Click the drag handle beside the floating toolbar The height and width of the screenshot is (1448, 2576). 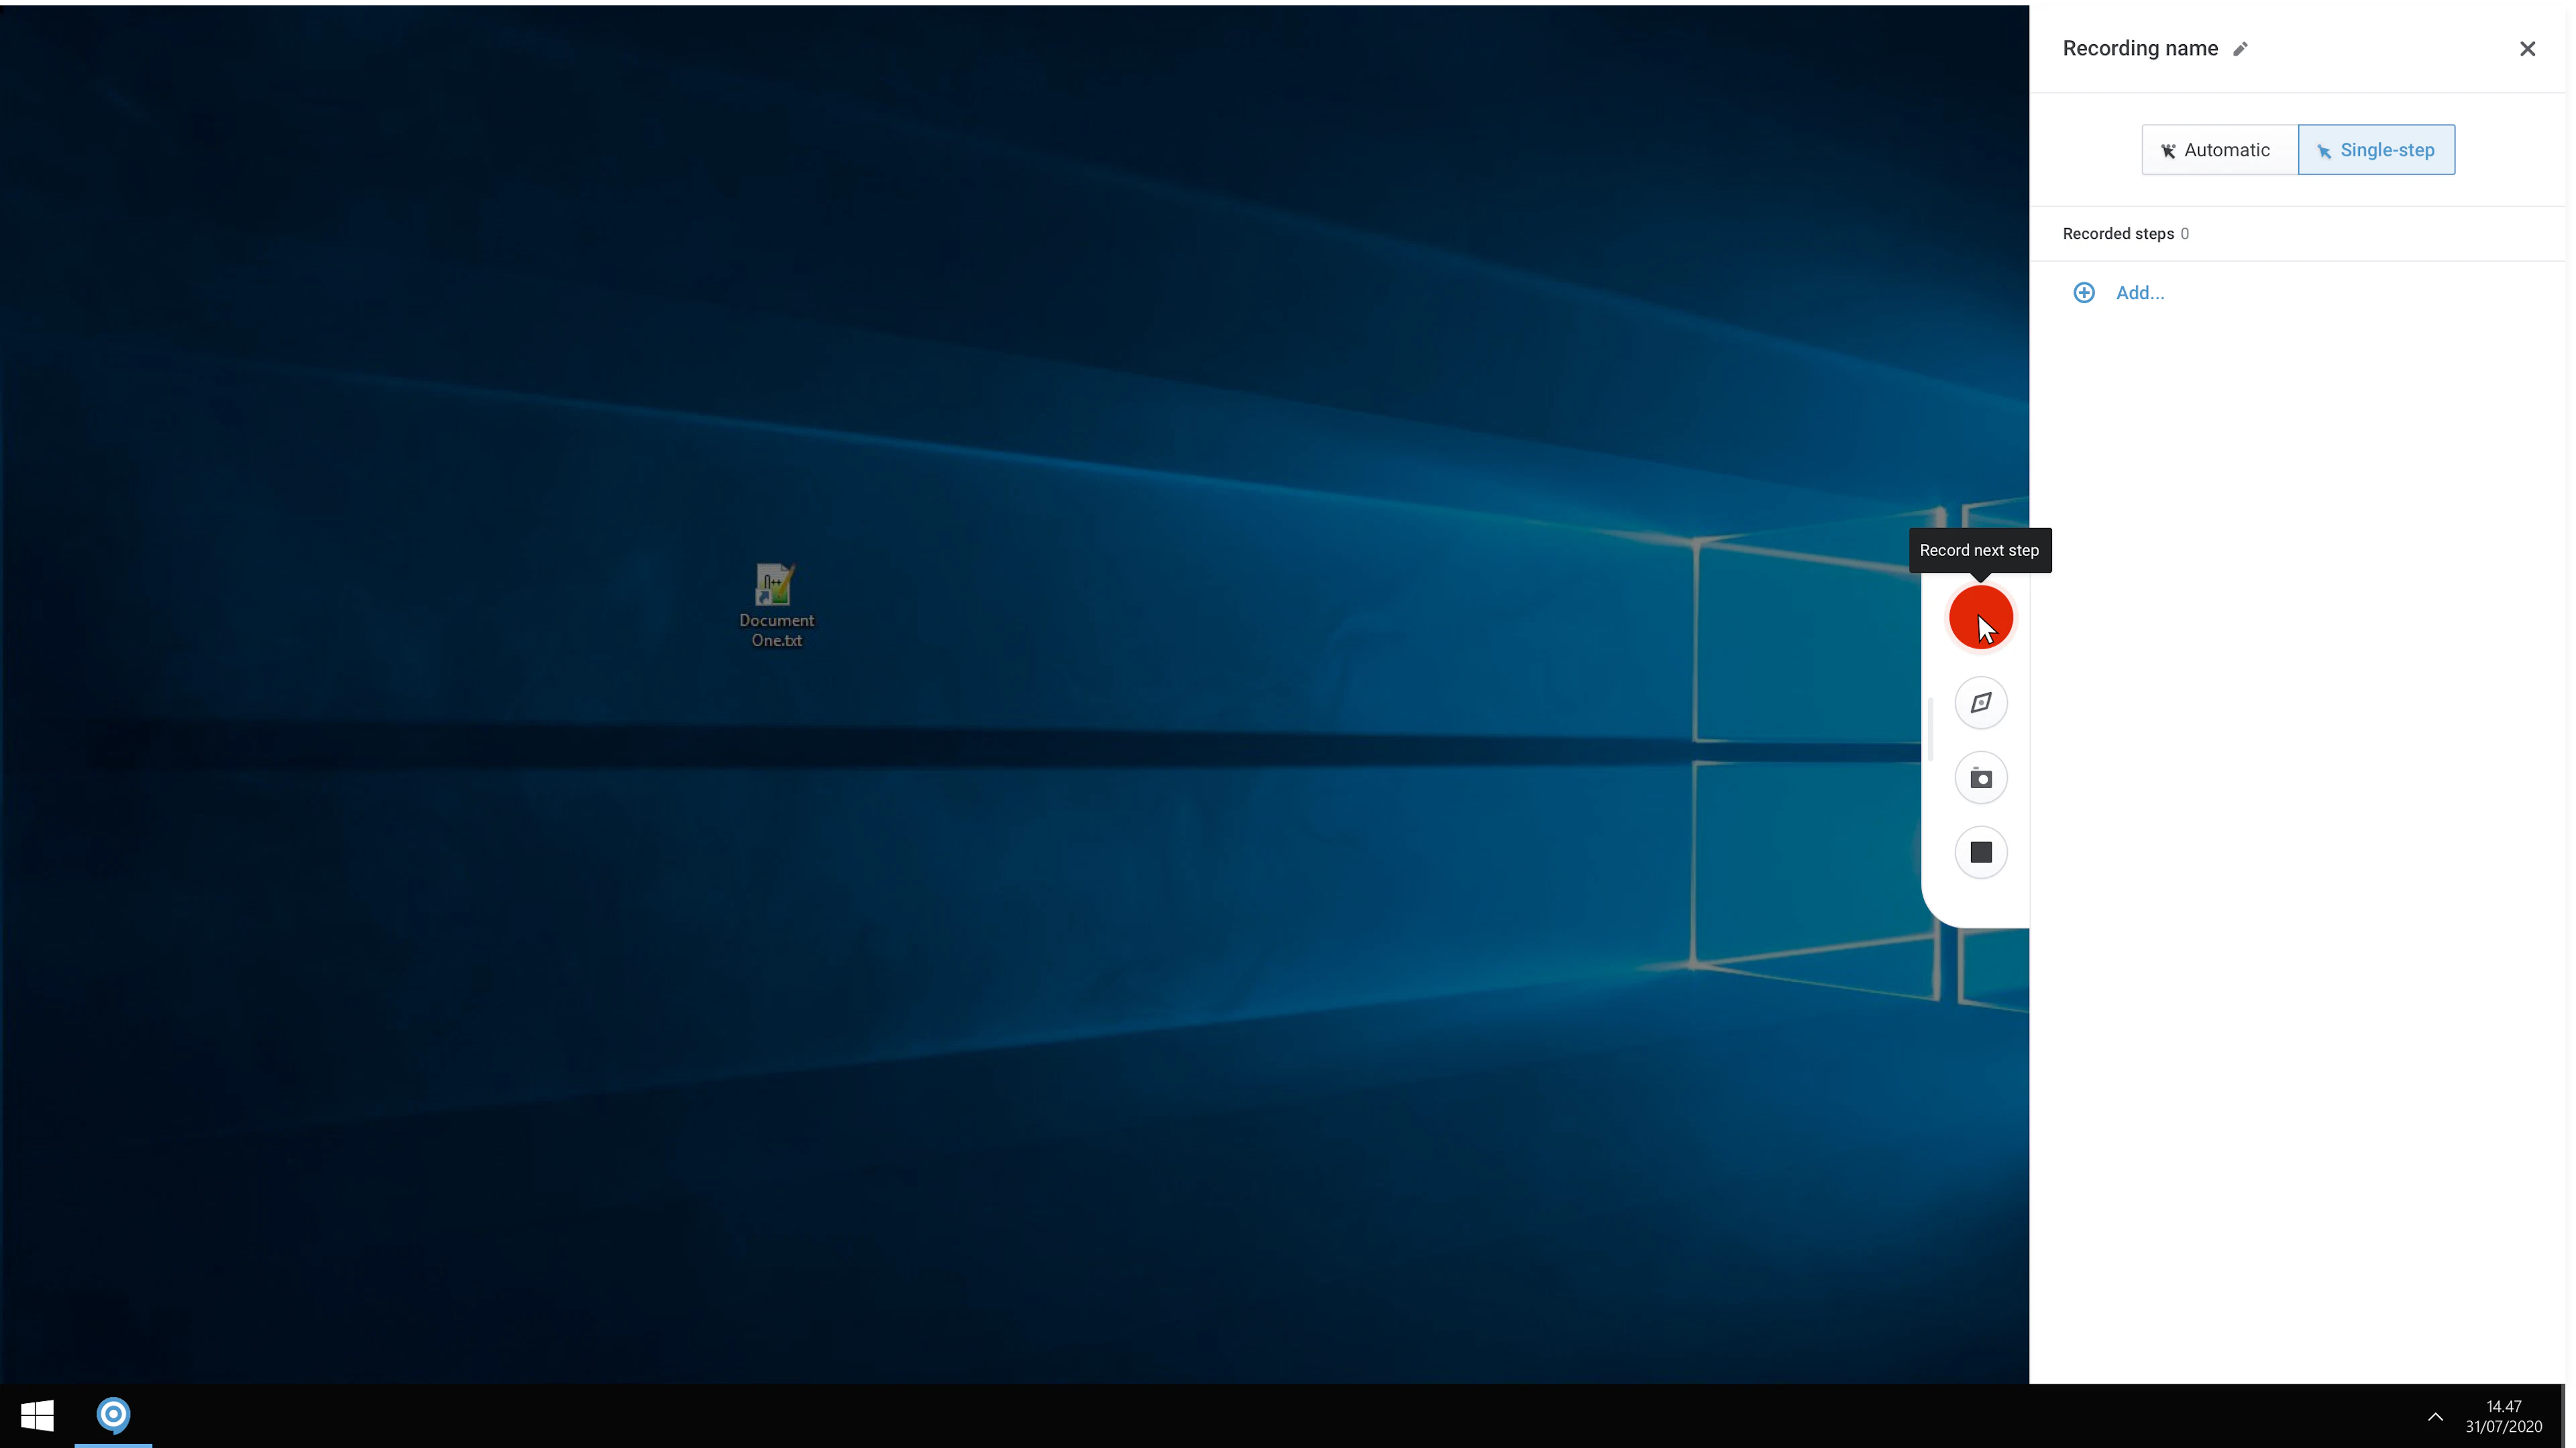pyautogui.click(x=1932, y=730)
